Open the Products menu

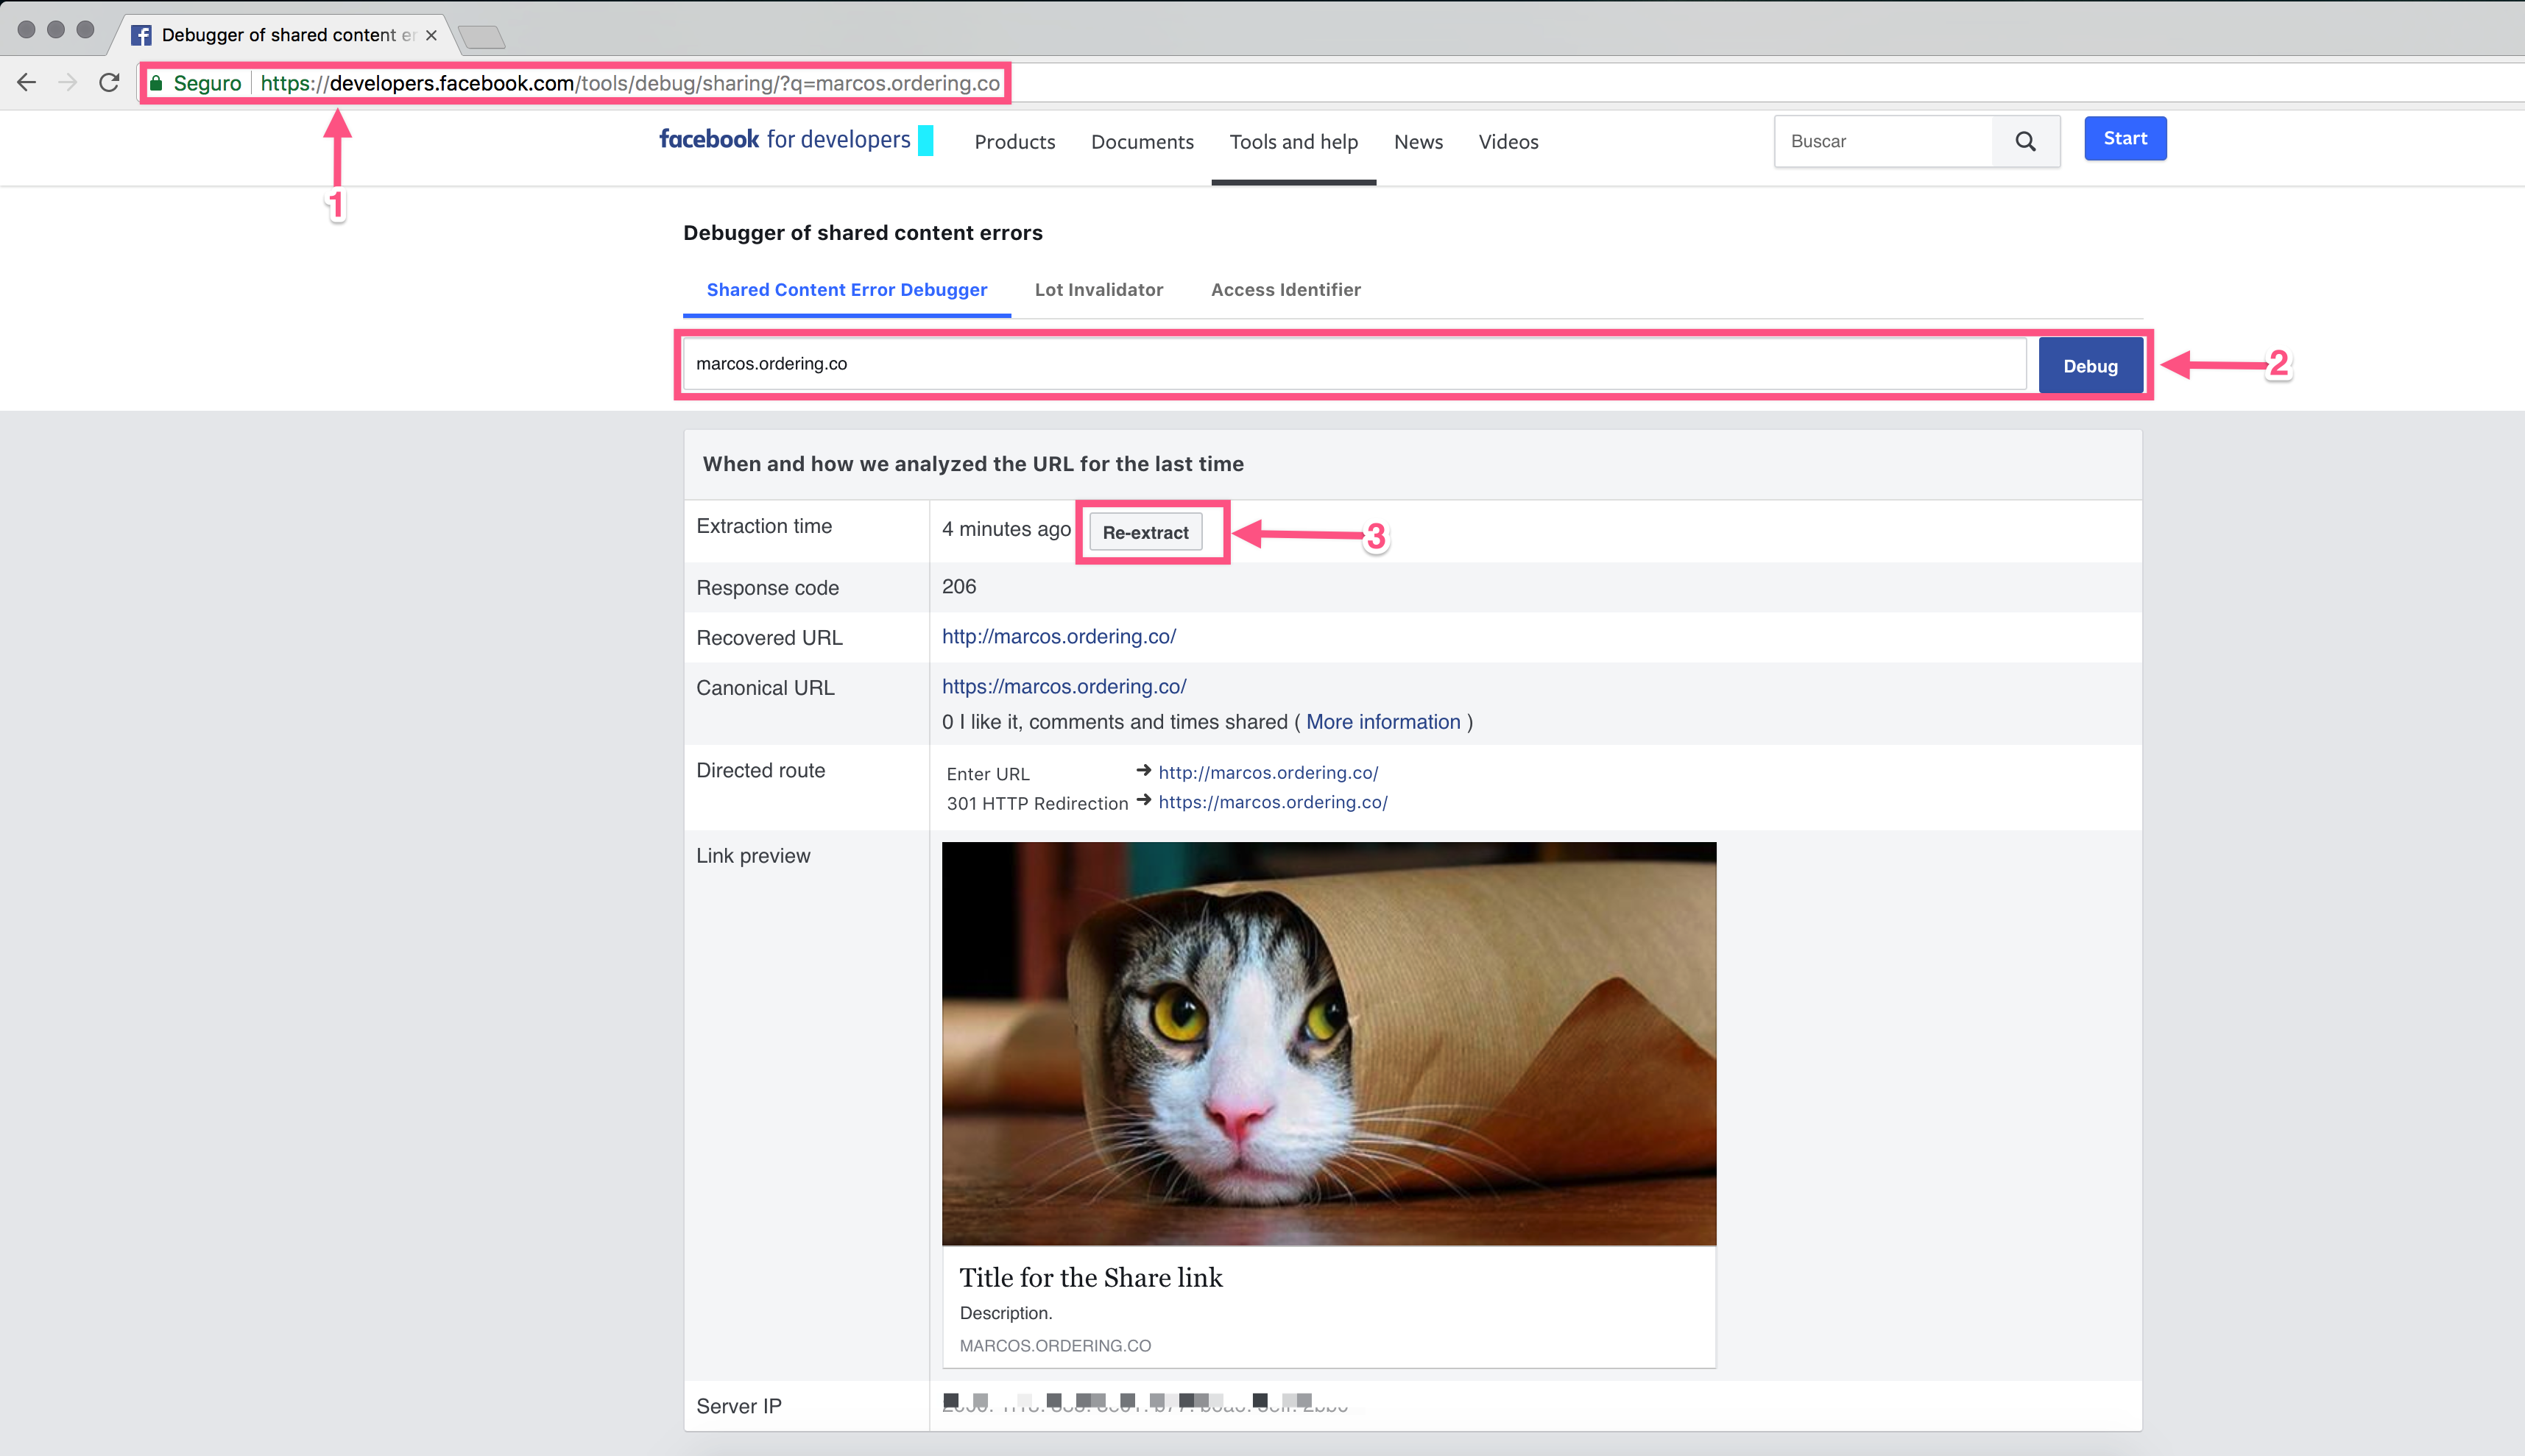[x=1014, y=142]
